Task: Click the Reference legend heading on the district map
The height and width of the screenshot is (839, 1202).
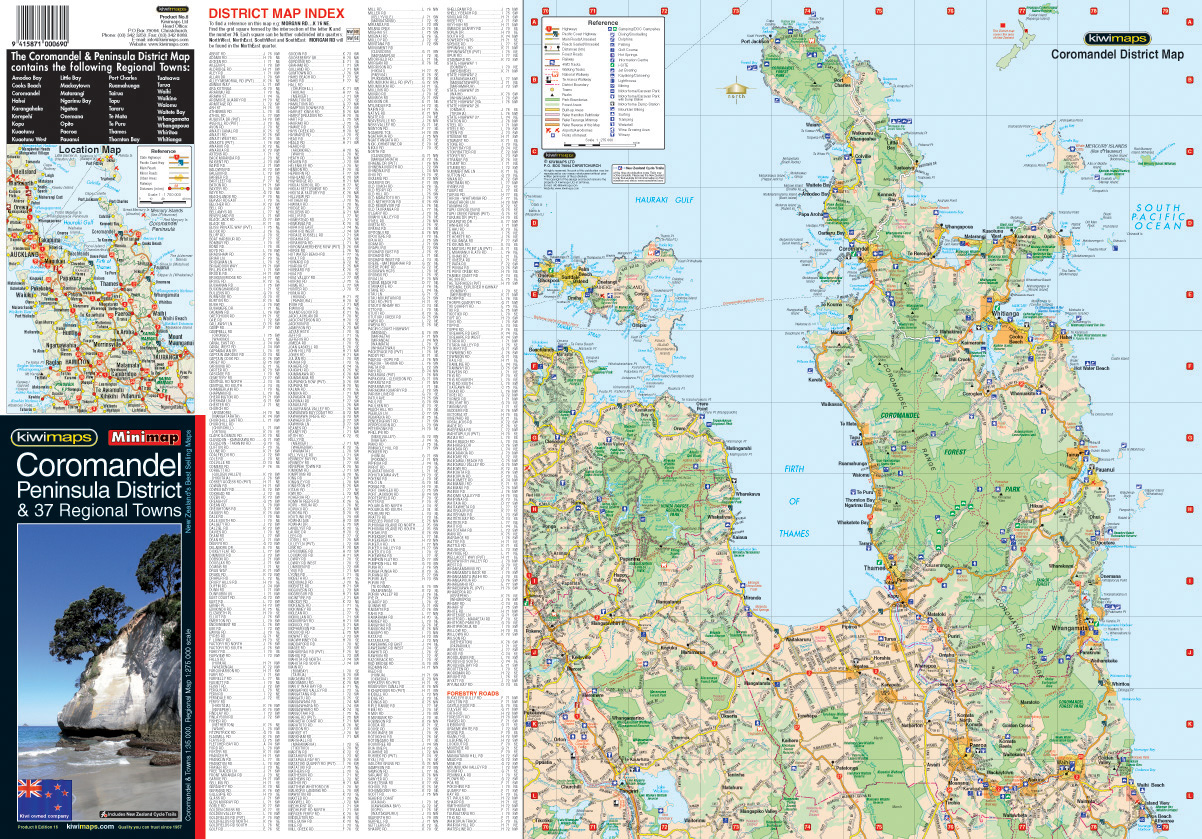Action: pos(603,22)
